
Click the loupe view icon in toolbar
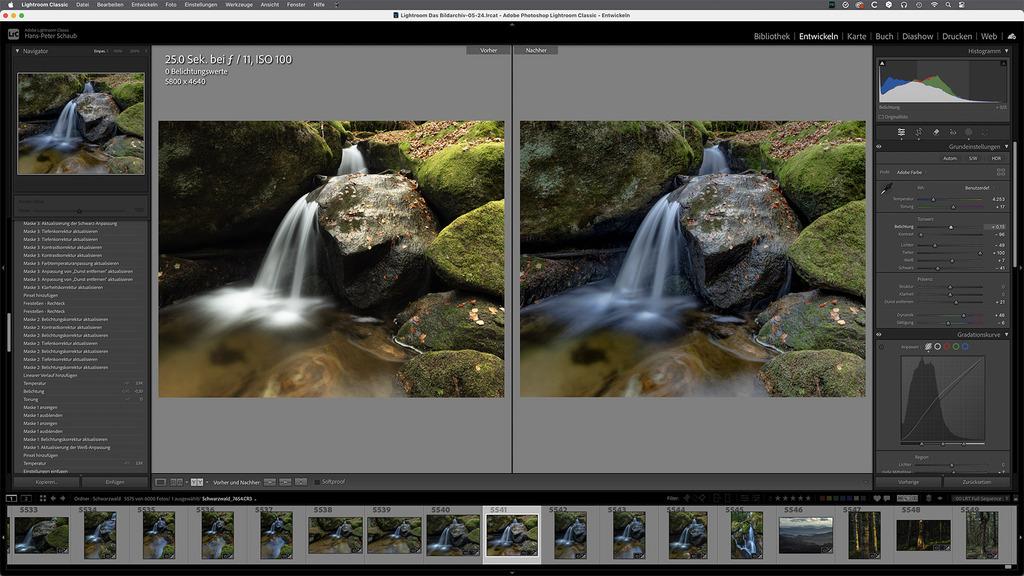click(161, 482)
